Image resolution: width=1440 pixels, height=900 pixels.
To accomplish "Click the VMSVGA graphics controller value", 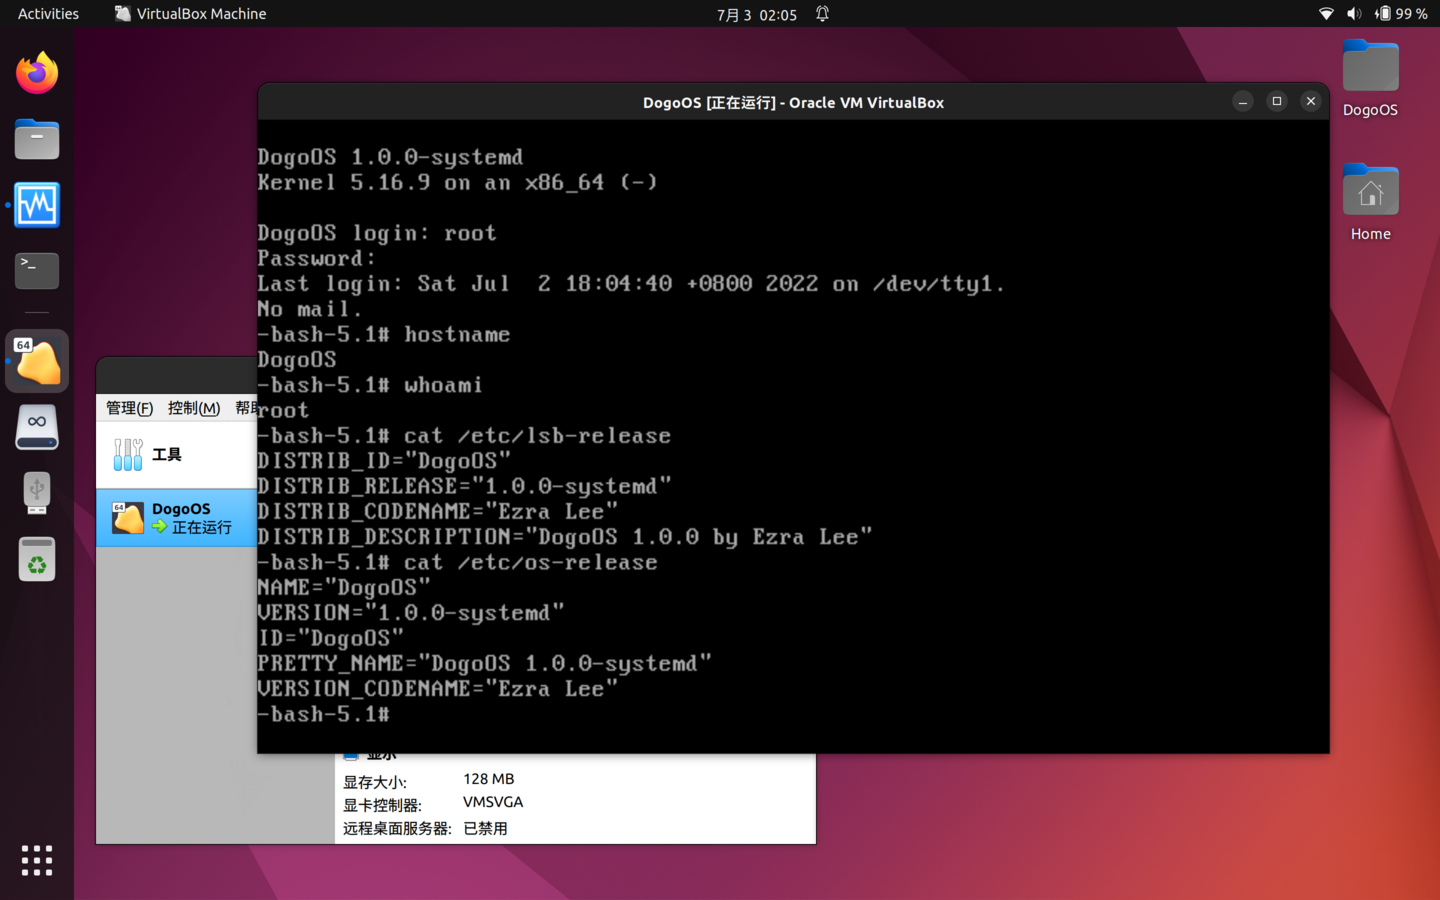I will (493, 802).
